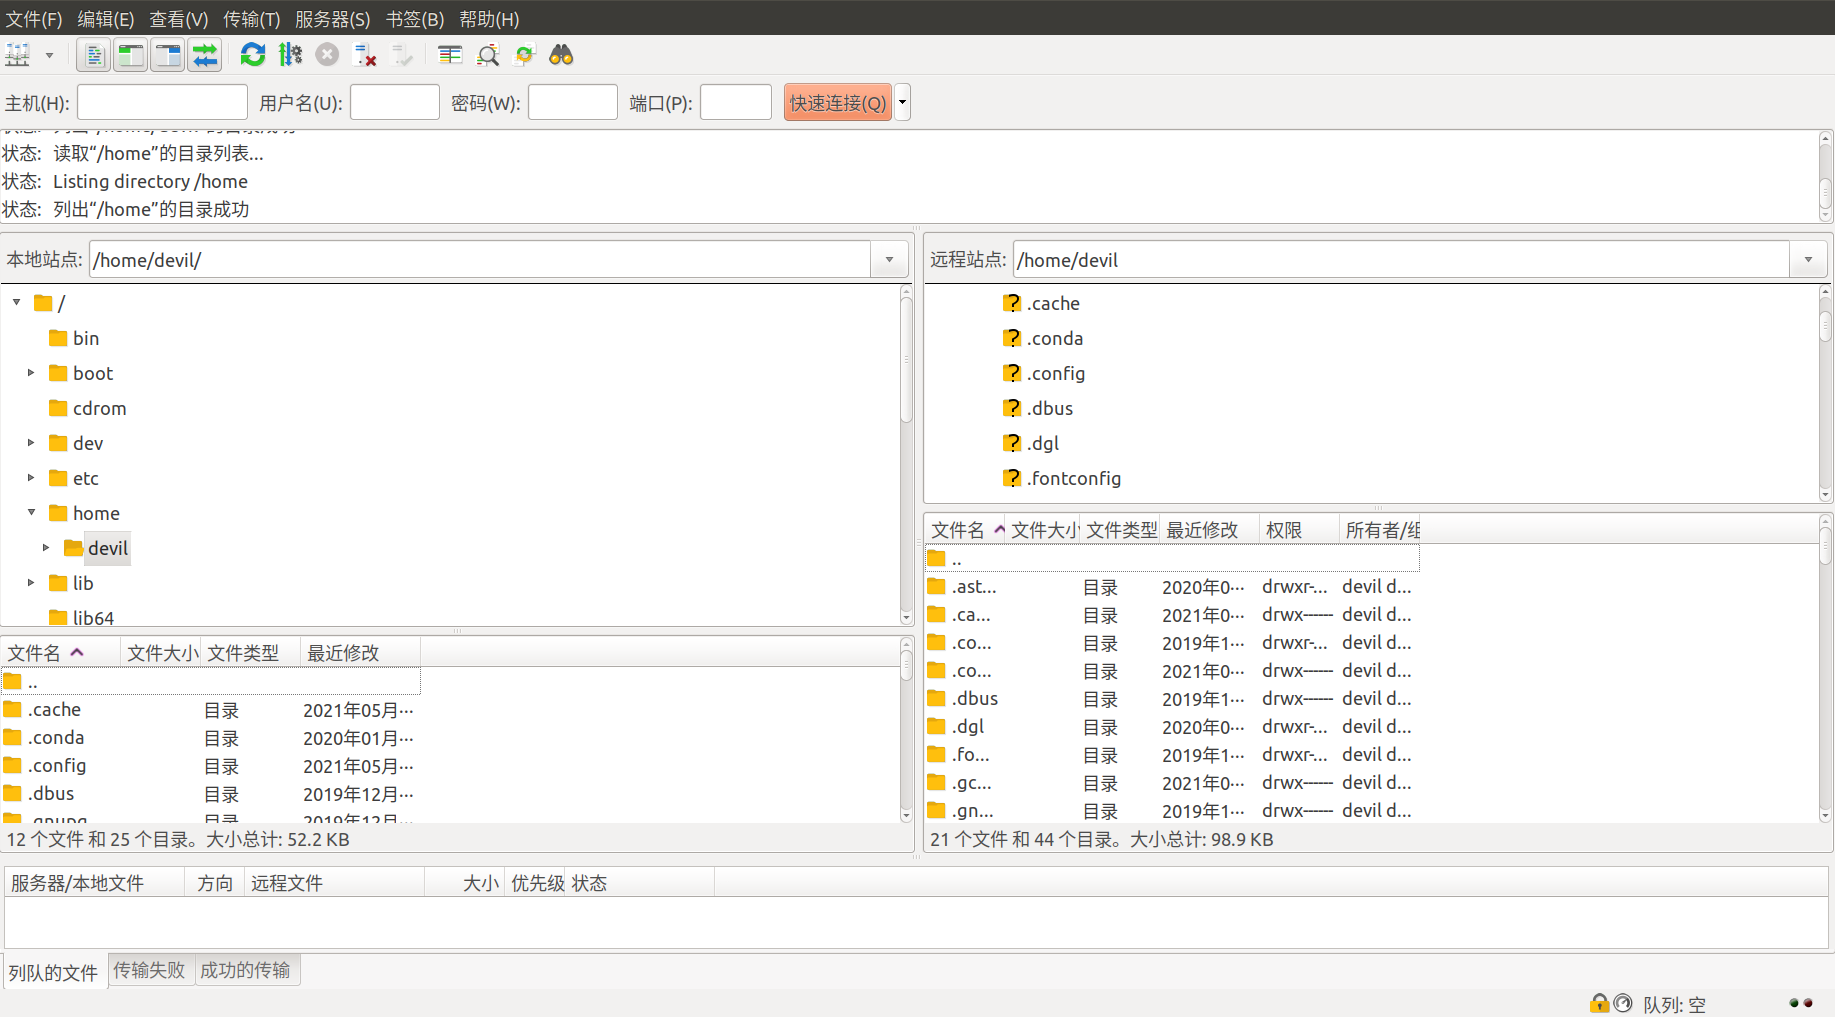Toggle remote directory tree display
Viewport: 1835px width, 1017px height.
point(168,55)
